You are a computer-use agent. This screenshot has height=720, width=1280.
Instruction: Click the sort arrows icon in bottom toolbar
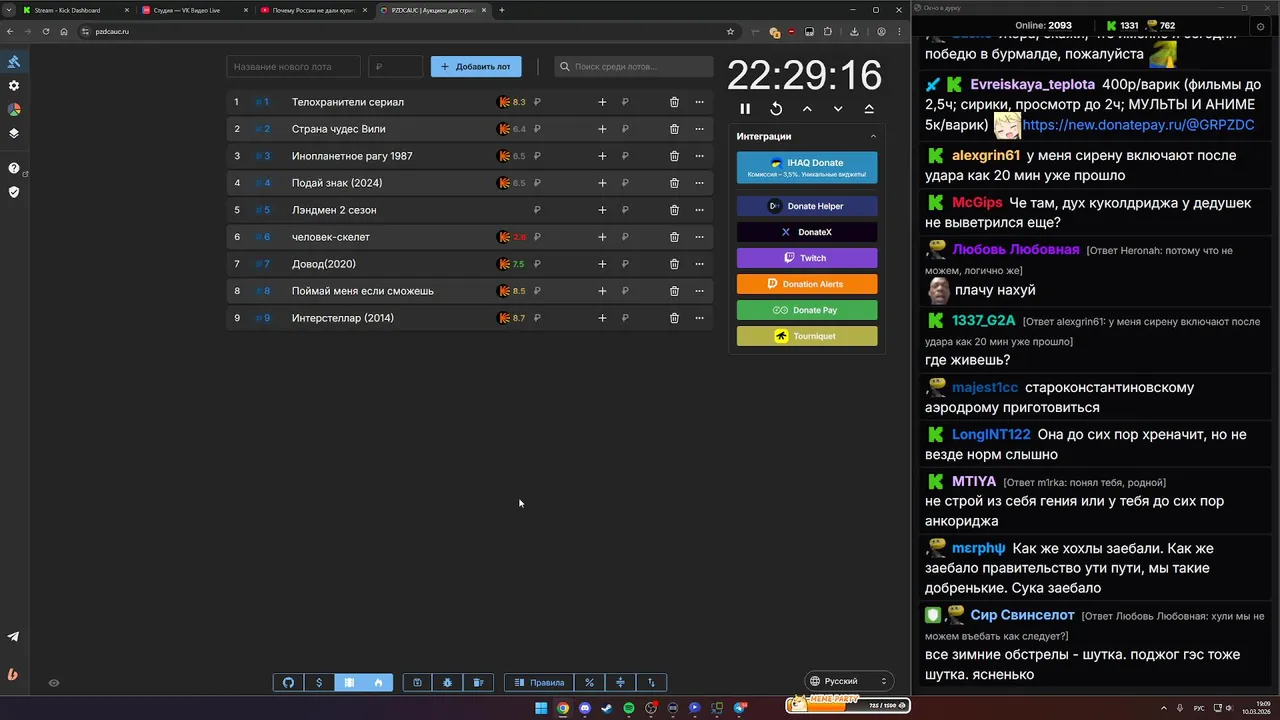(x=651, y=683)
